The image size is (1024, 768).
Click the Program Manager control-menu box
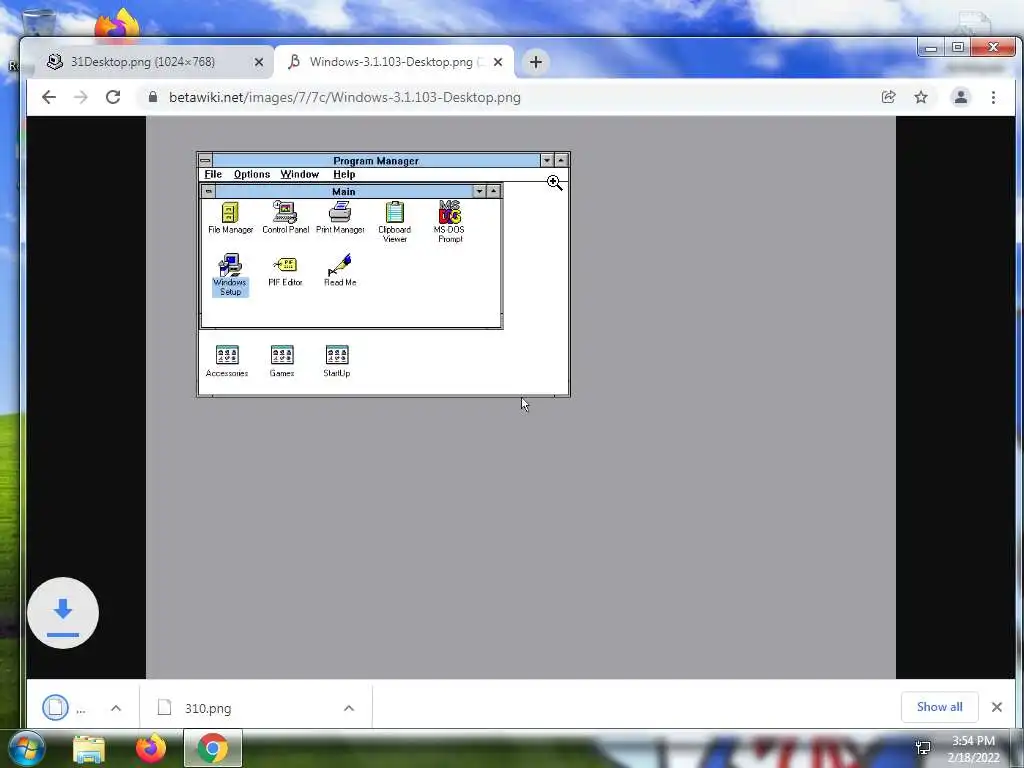point(205,160)
